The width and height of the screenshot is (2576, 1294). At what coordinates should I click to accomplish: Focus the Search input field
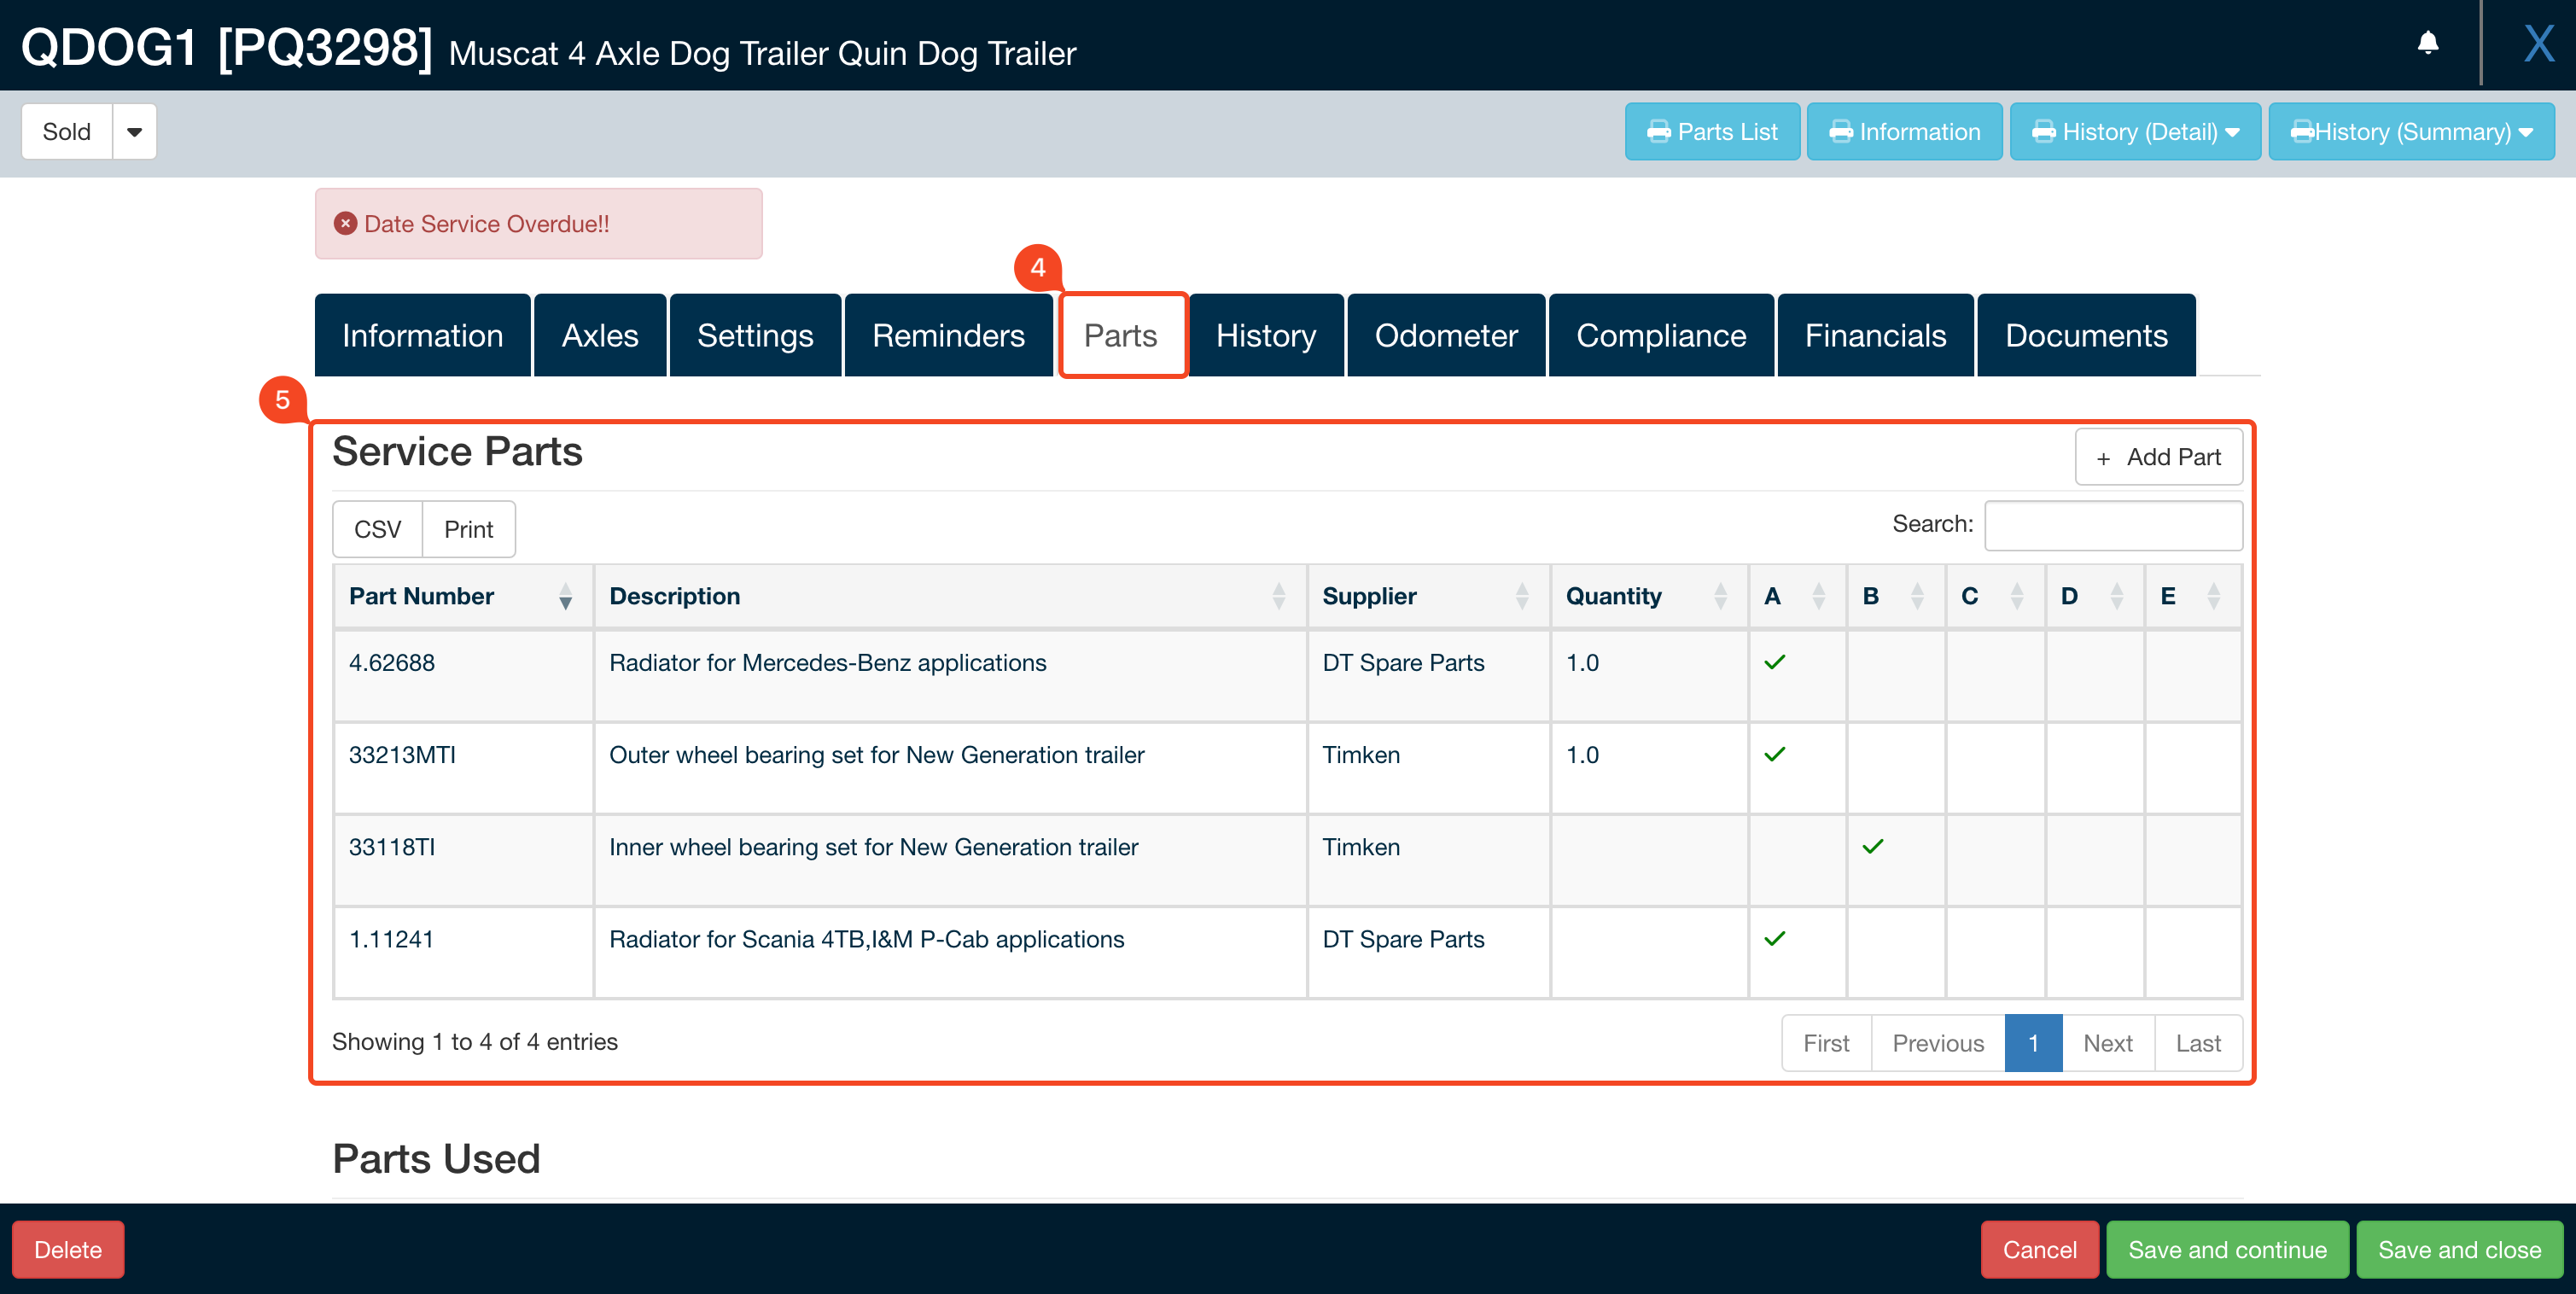click(x=2113, y=525)
